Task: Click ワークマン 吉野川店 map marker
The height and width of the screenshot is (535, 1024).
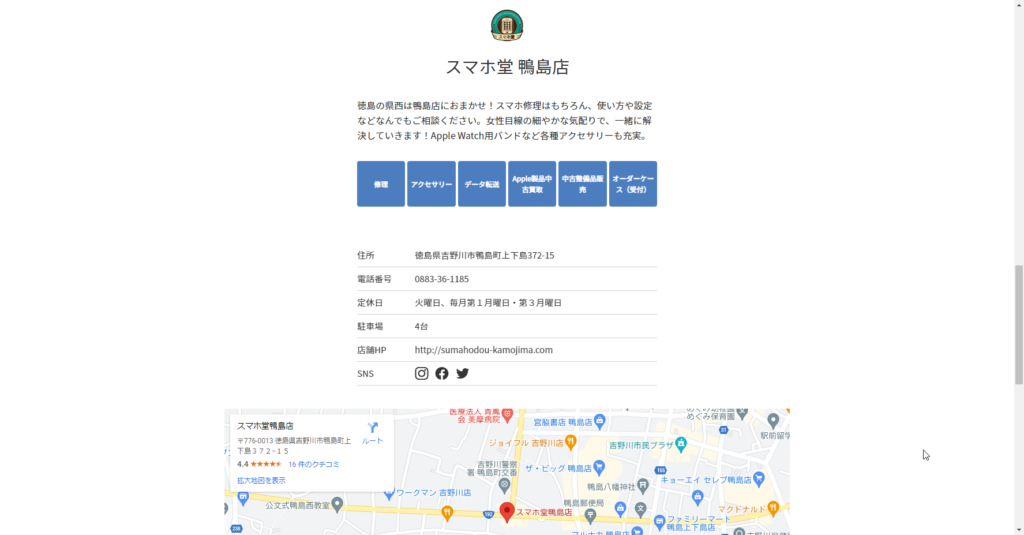Action: tap(389, 493)
